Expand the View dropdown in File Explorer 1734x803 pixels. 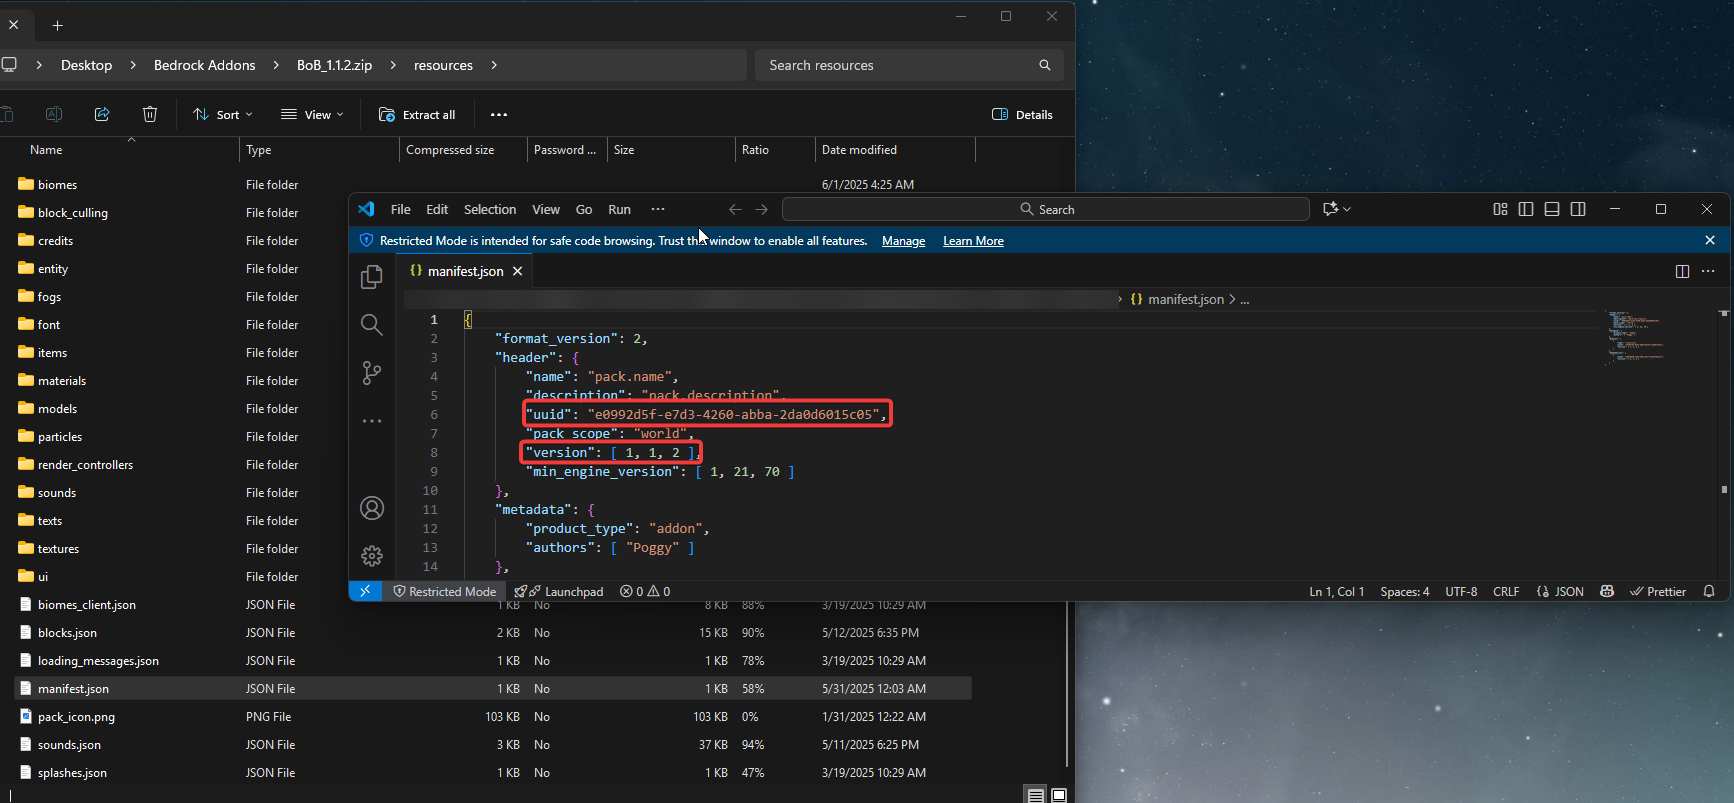pos(312,115)
